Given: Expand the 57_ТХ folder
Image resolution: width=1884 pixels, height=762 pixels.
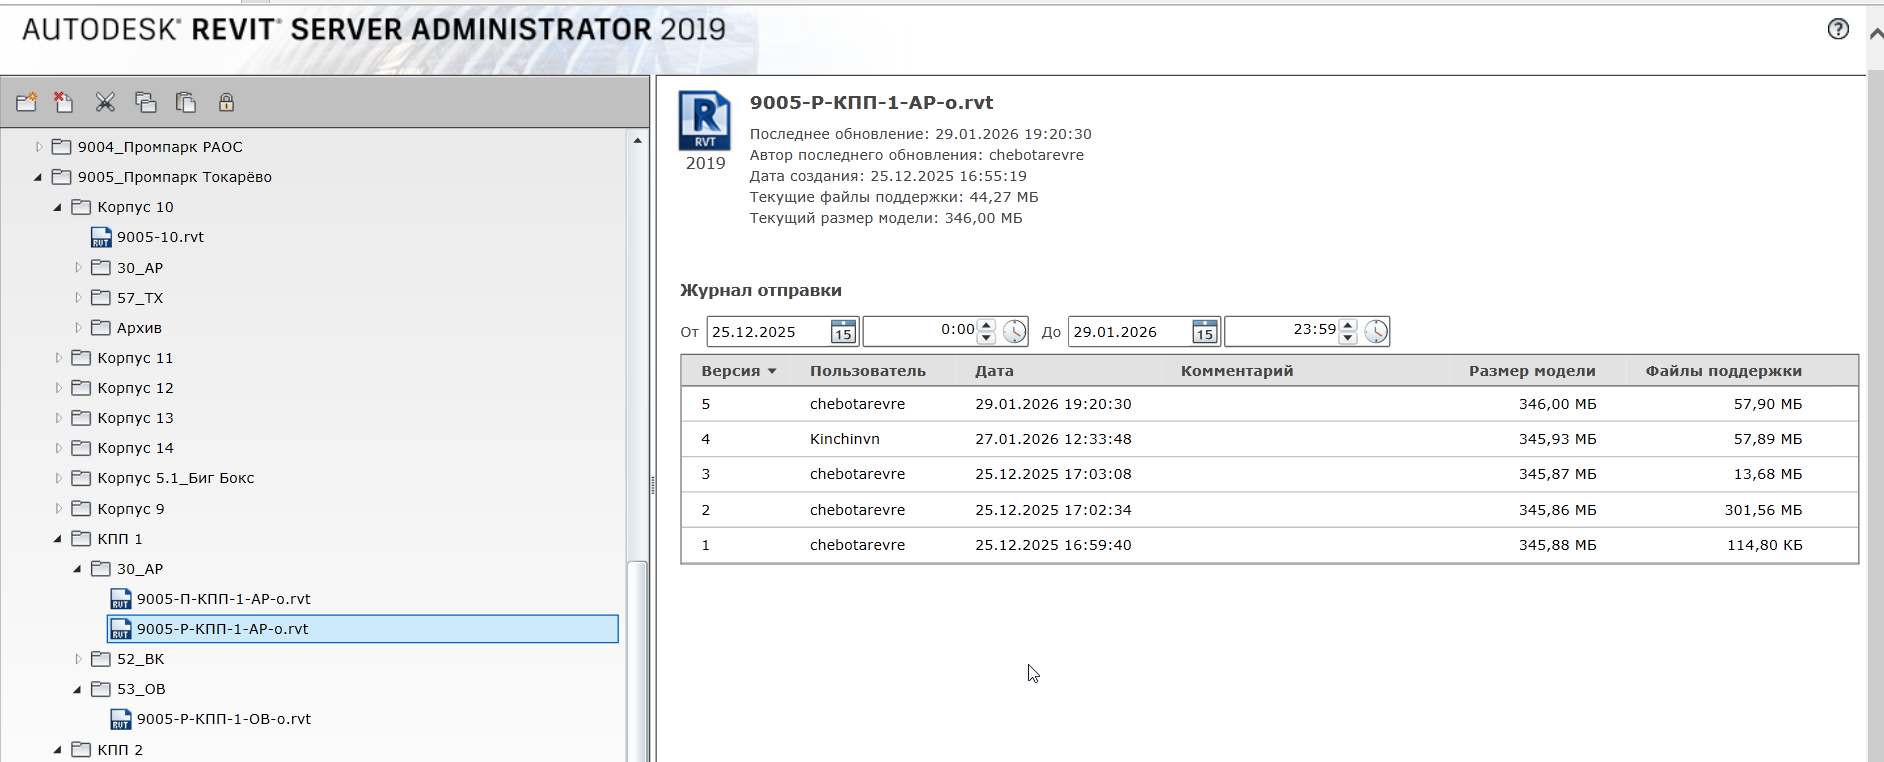Looking at the screenshot, I should point(78,298).
